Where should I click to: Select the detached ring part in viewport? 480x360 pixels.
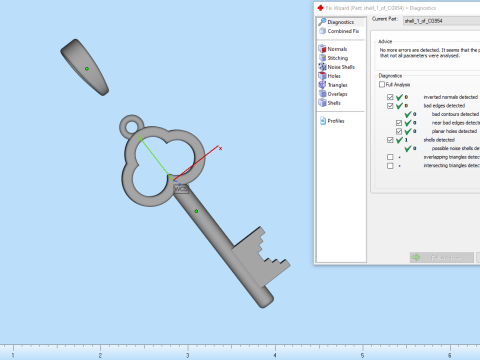(84, 67)
